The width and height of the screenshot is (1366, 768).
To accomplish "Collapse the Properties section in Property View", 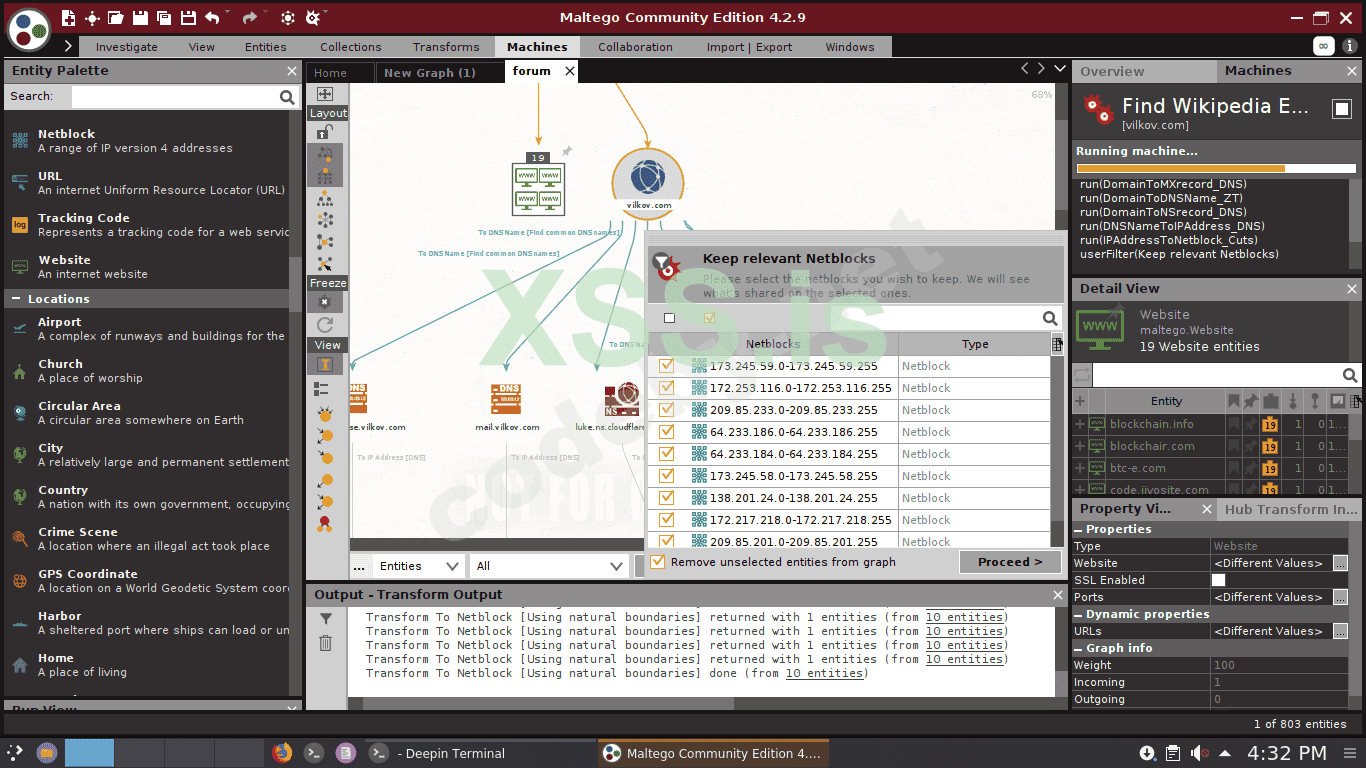I will pyautogui.click(x=1079, y=530).
